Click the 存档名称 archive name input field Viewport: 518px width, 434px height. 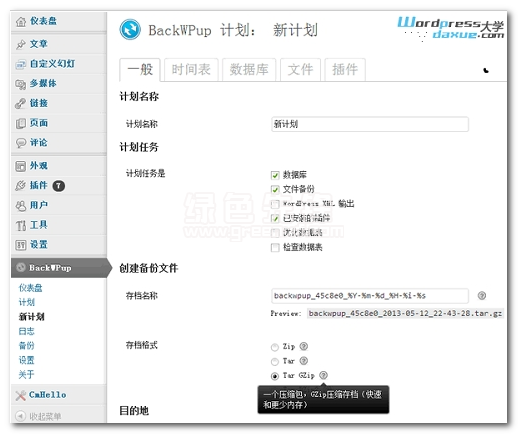click(x=370, y=296)
